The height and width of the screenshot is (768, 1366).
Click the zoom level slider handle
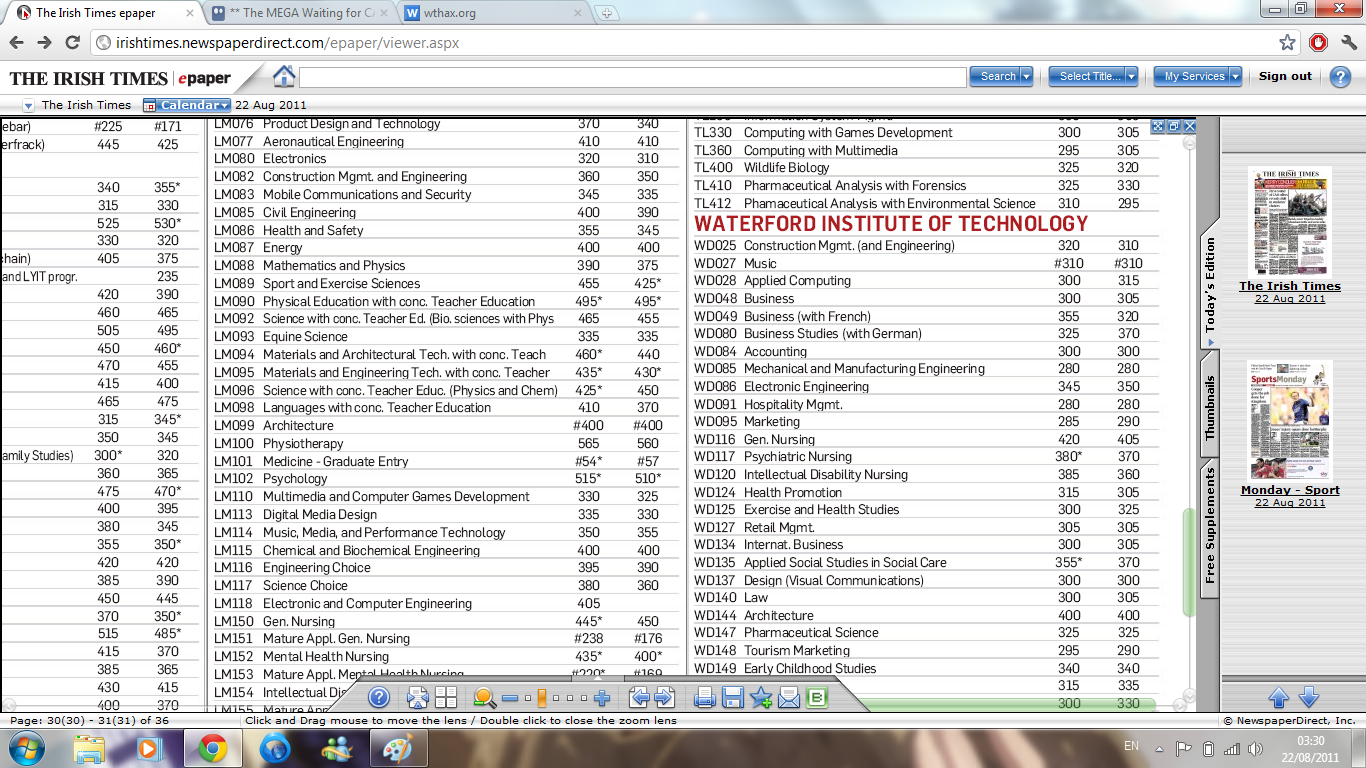pyautogui.click(x=541, y=698)
